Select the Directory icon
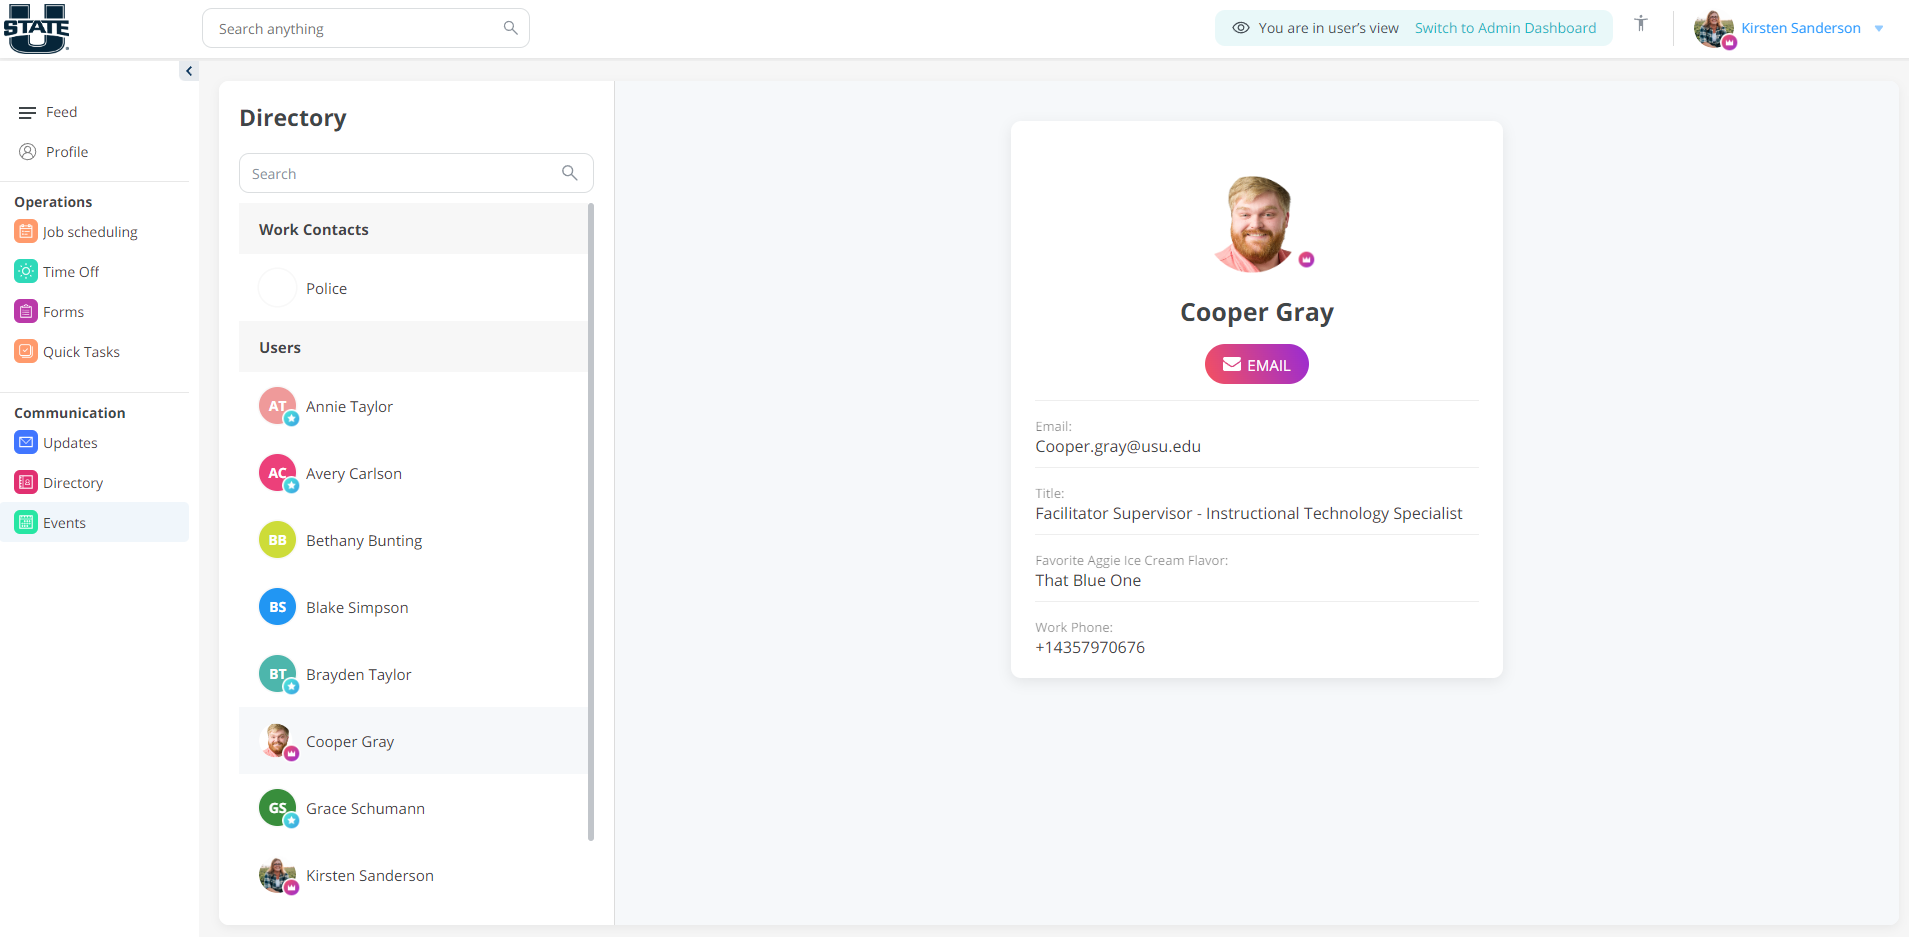This screenshot has height=937, width=1909. (x=25, y=482)
